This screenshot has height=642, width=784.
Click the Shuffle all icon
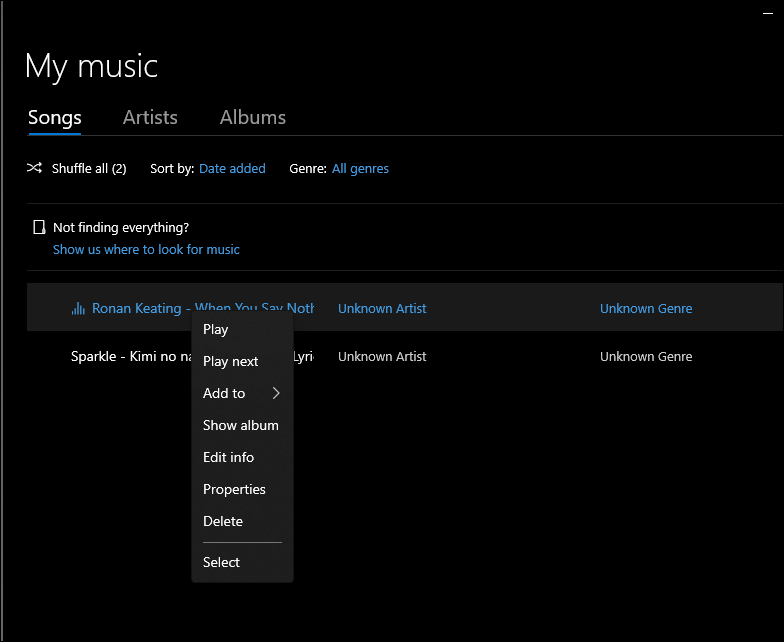(34, 168)
